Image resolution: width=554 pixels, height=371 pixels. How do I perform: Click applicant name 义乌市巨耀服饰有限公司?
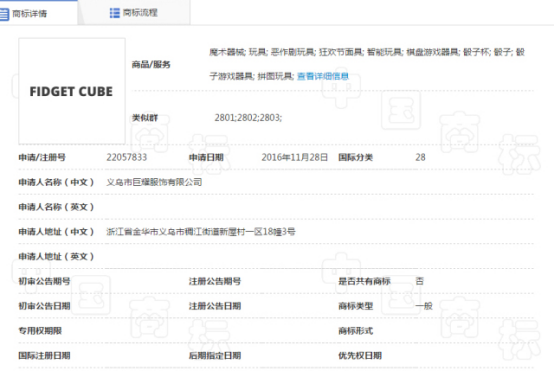pos(154,182)
